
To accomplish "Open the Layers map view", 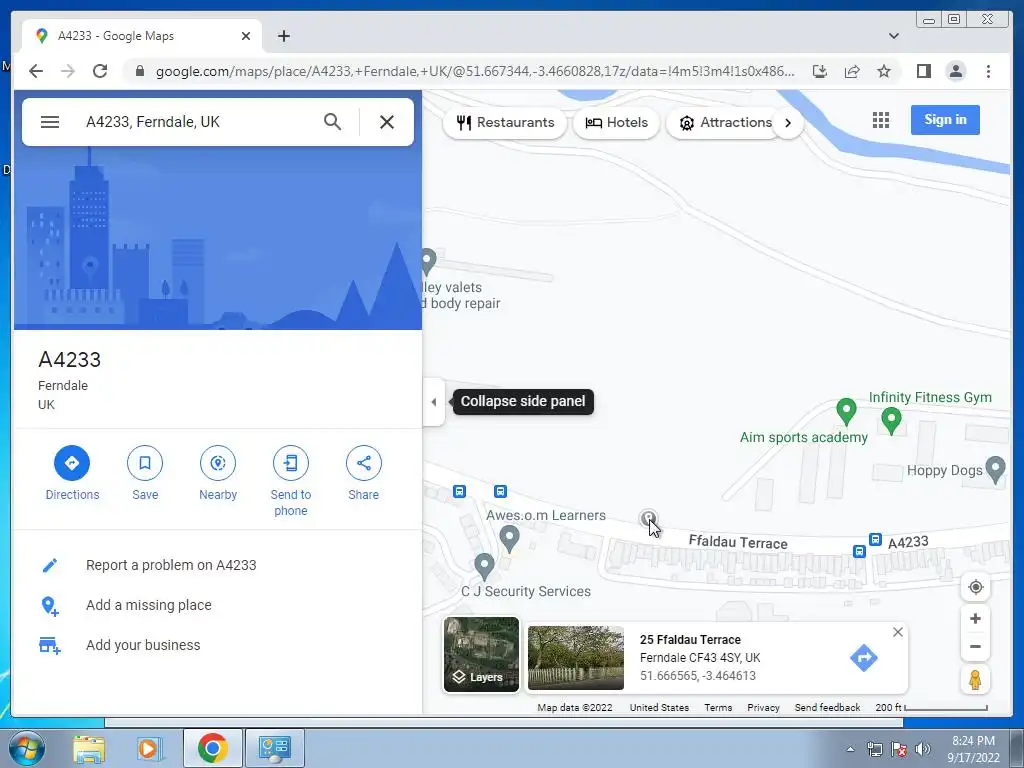I will [x=481, y=654].
